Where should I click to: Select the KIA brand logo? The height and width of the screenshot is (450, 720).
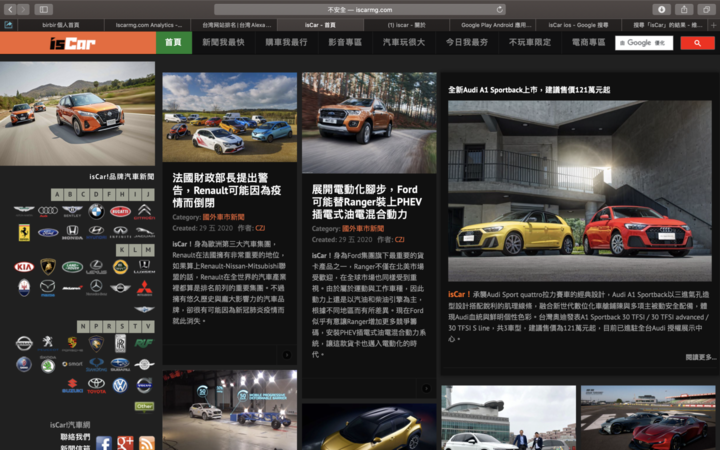tap(24, 267)
